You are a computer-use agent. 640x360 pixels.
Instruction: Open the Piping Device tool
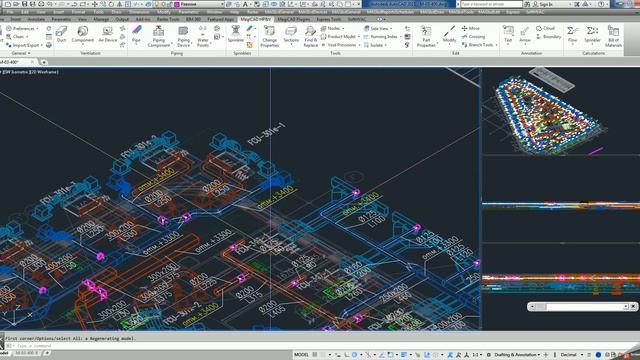tap(184, 36)
